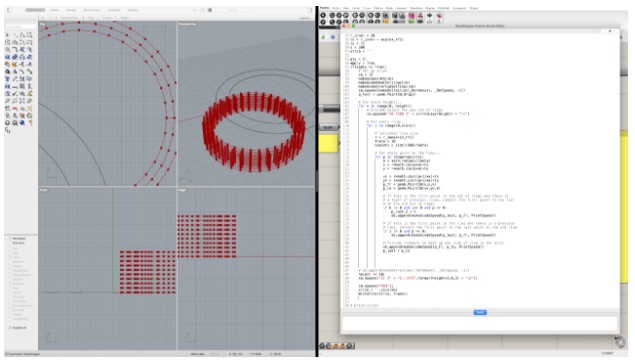The image size is (635, 362).
Task: Toggle History recording
Action: [x=132, y=10]
